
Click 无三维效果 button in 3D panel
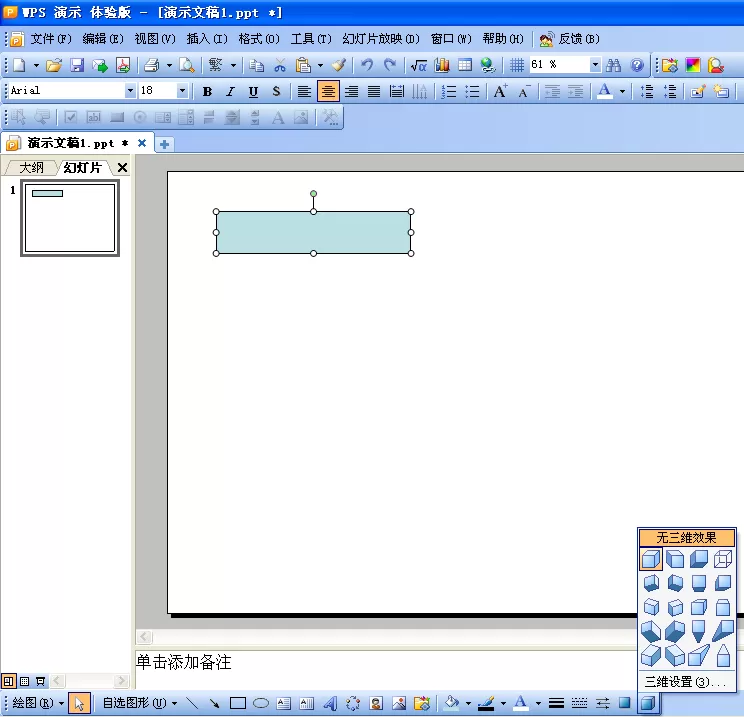tap(687, 538)
